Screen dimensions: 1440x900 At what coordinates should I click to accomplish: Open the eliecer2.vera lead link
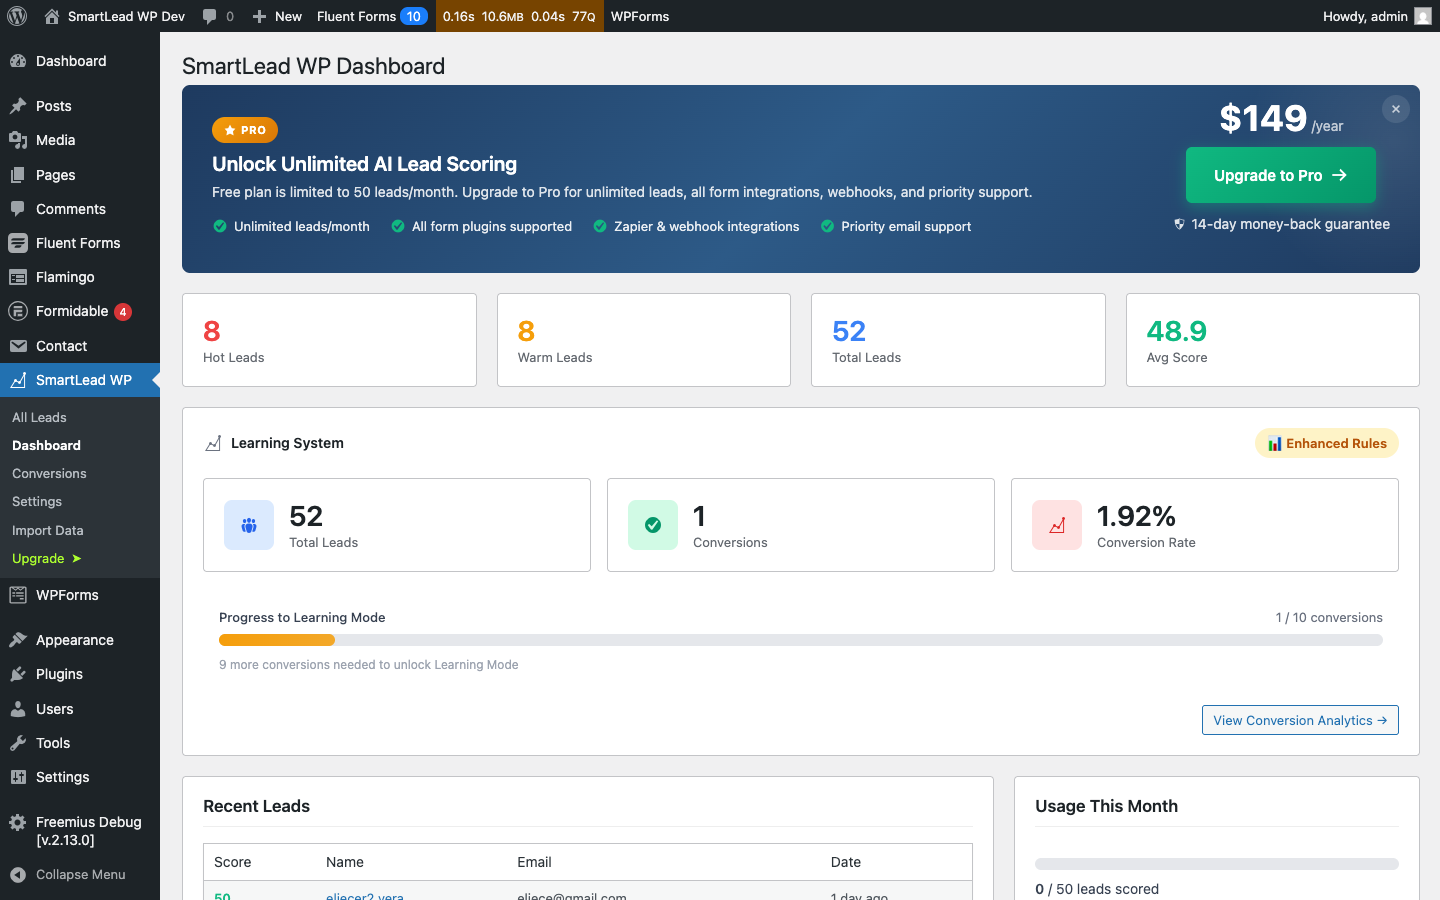point(364,896)
